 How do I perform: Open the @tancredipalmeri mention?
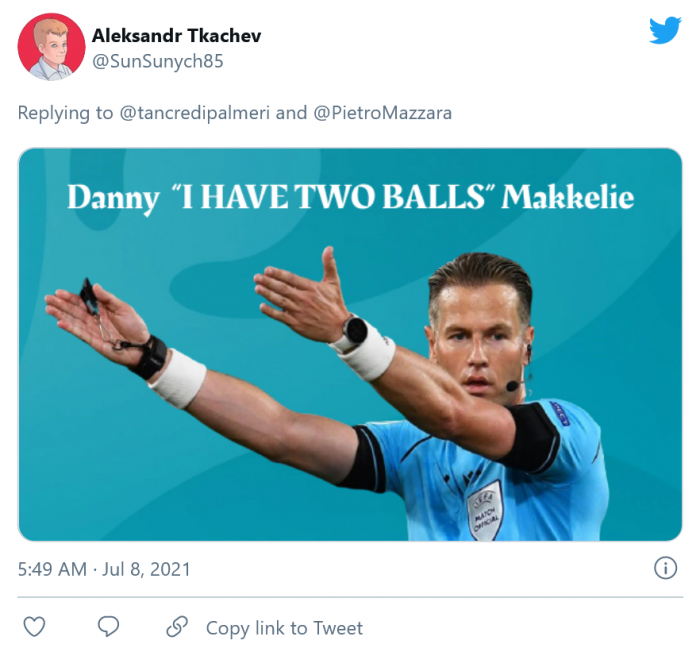[194, 113]
